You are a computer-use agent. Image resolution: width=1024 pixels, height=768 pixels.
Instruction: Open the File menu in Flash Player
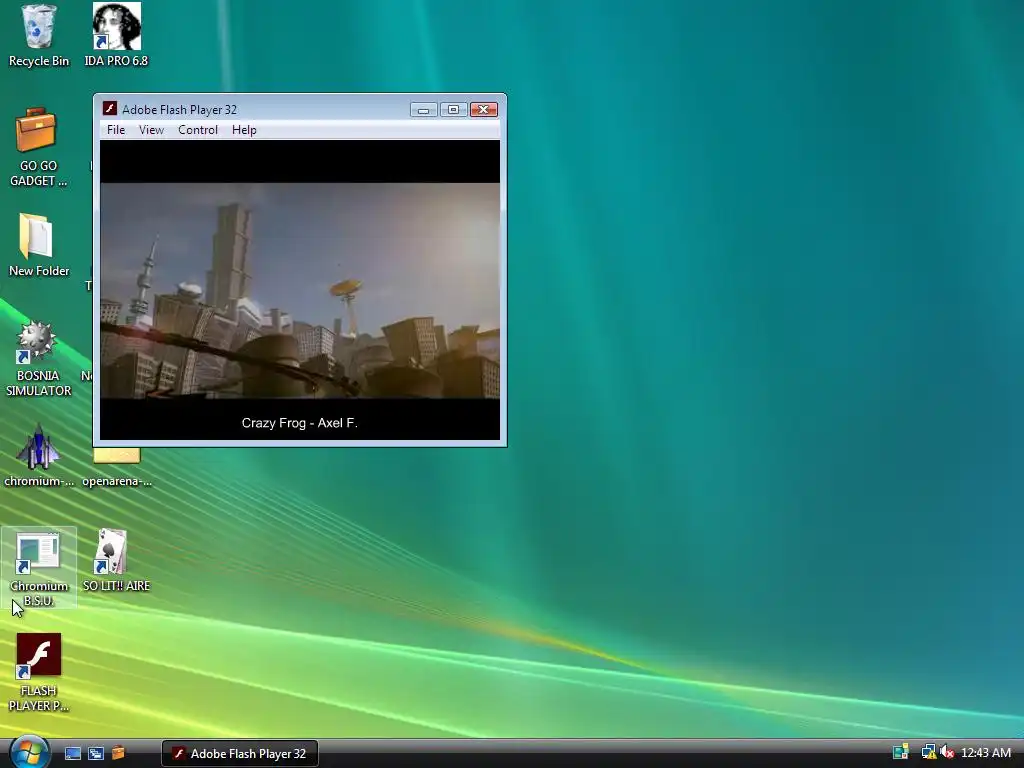click(116, 130)
